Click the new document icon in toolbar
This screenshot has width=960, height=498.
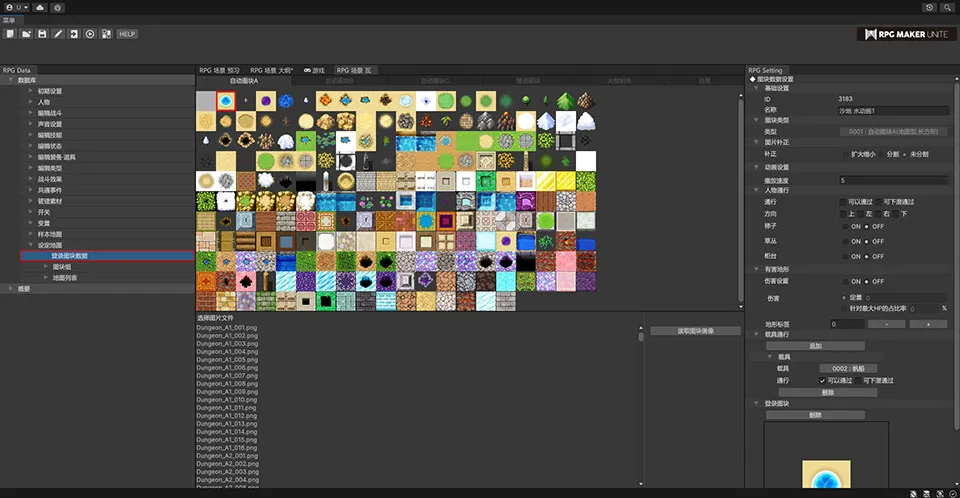point(10,34)
